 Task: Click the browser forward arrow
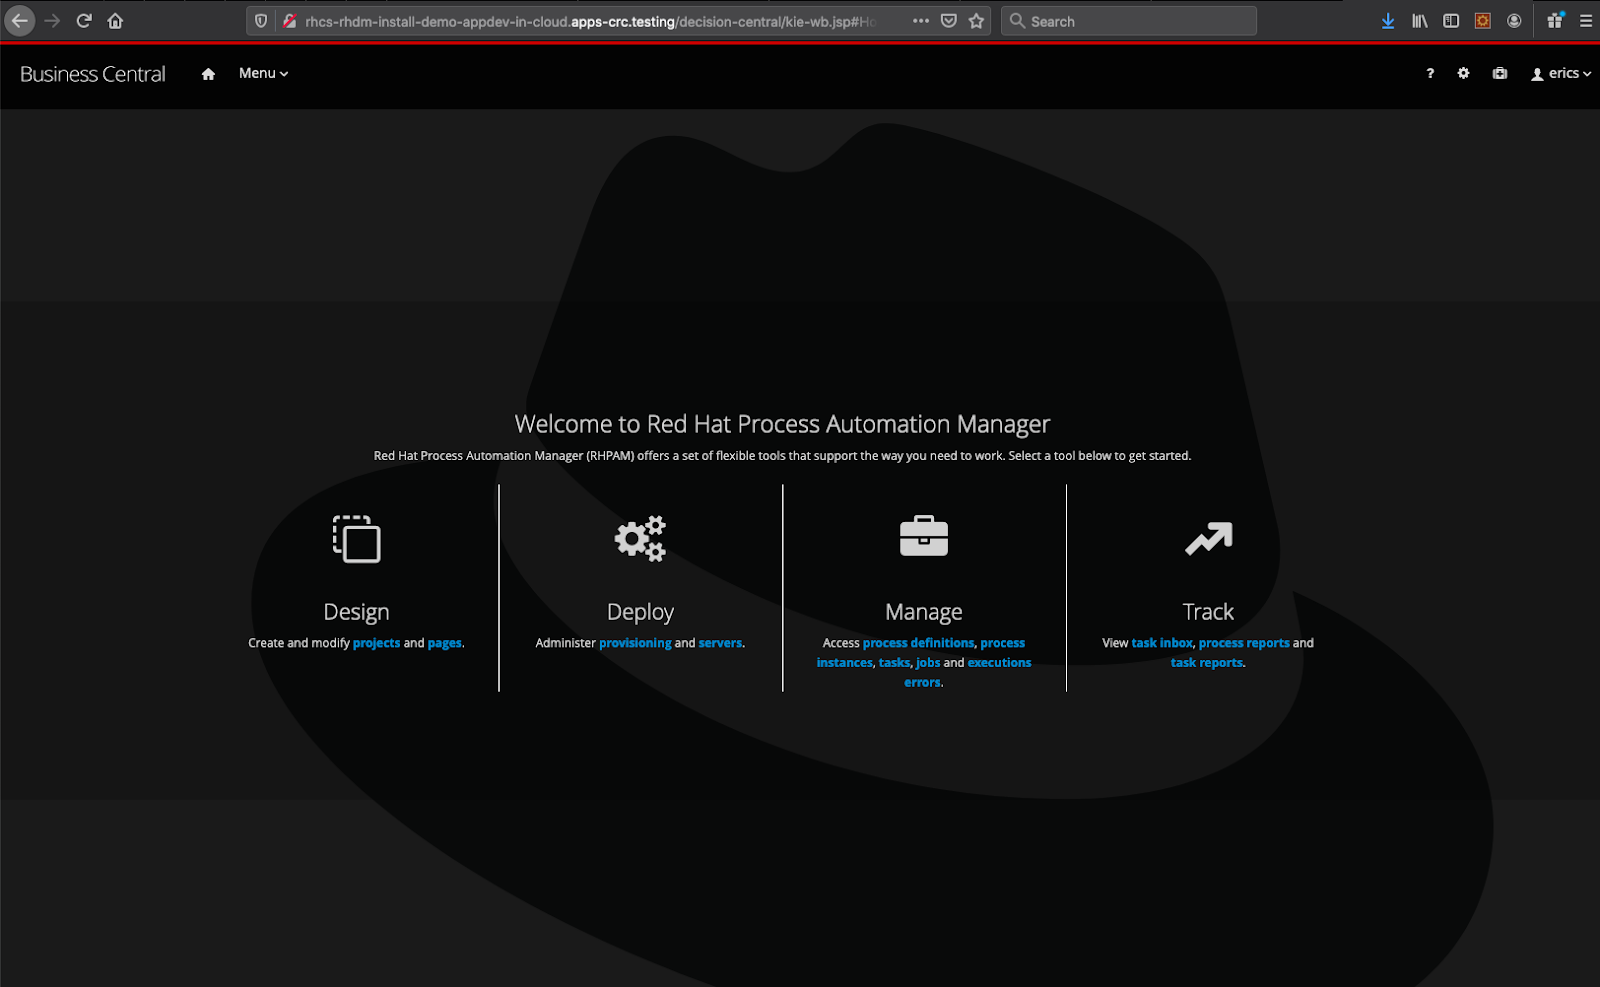pyautogui.click(x=52, y=20)
